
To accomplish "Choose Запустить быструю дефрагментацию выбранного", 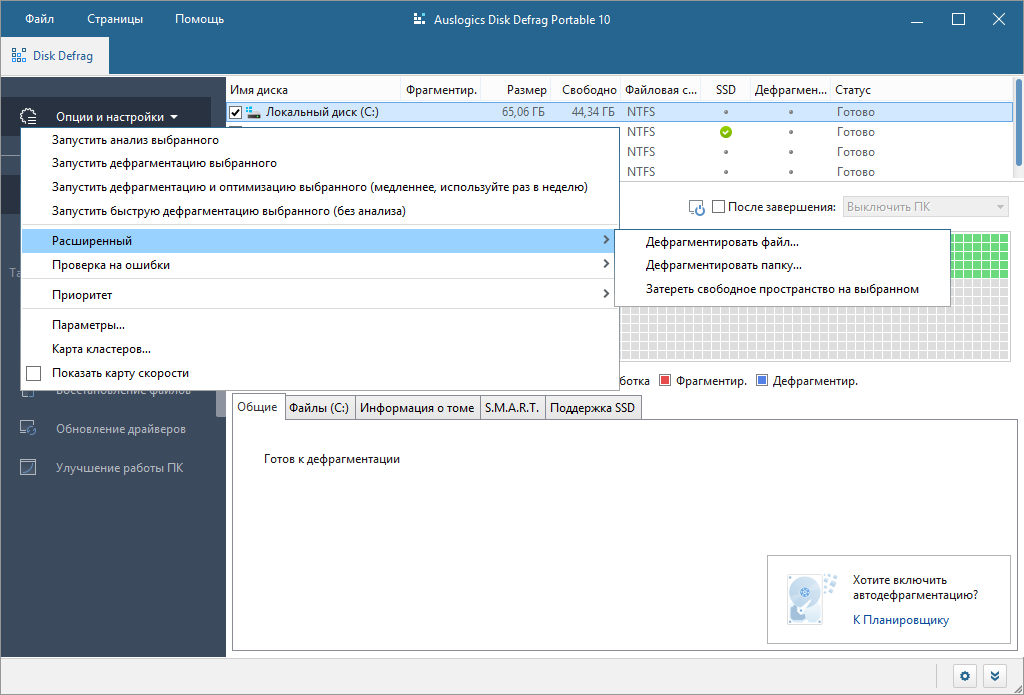I will pos(320,211).
